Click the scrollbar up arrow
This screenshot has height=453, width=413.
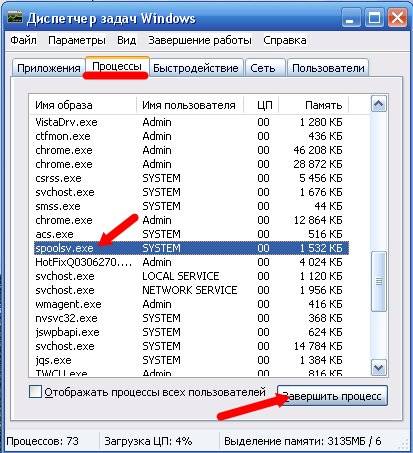click(379, 105)
